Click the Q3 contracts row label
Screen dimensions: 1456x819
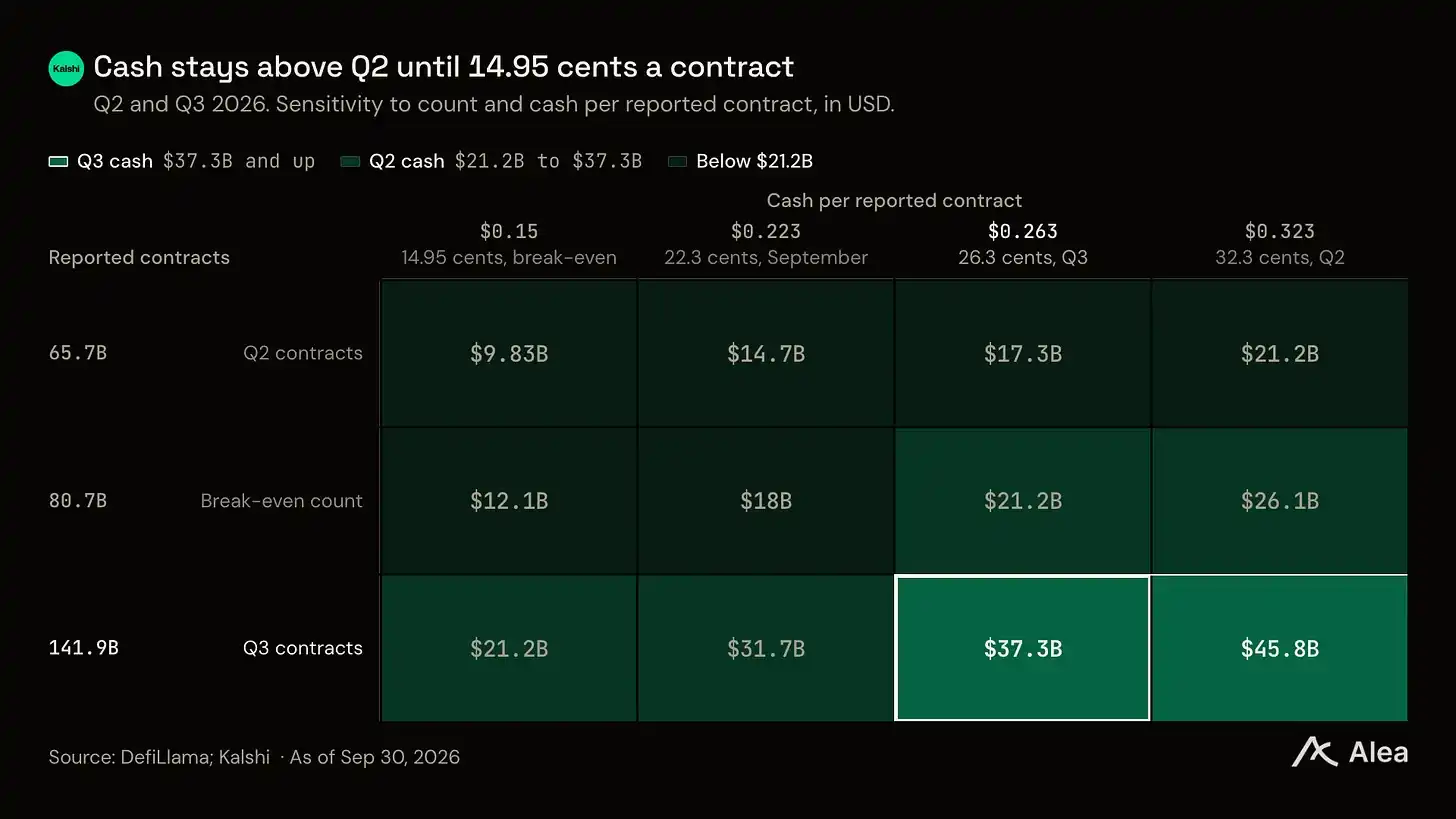[302, 648]
